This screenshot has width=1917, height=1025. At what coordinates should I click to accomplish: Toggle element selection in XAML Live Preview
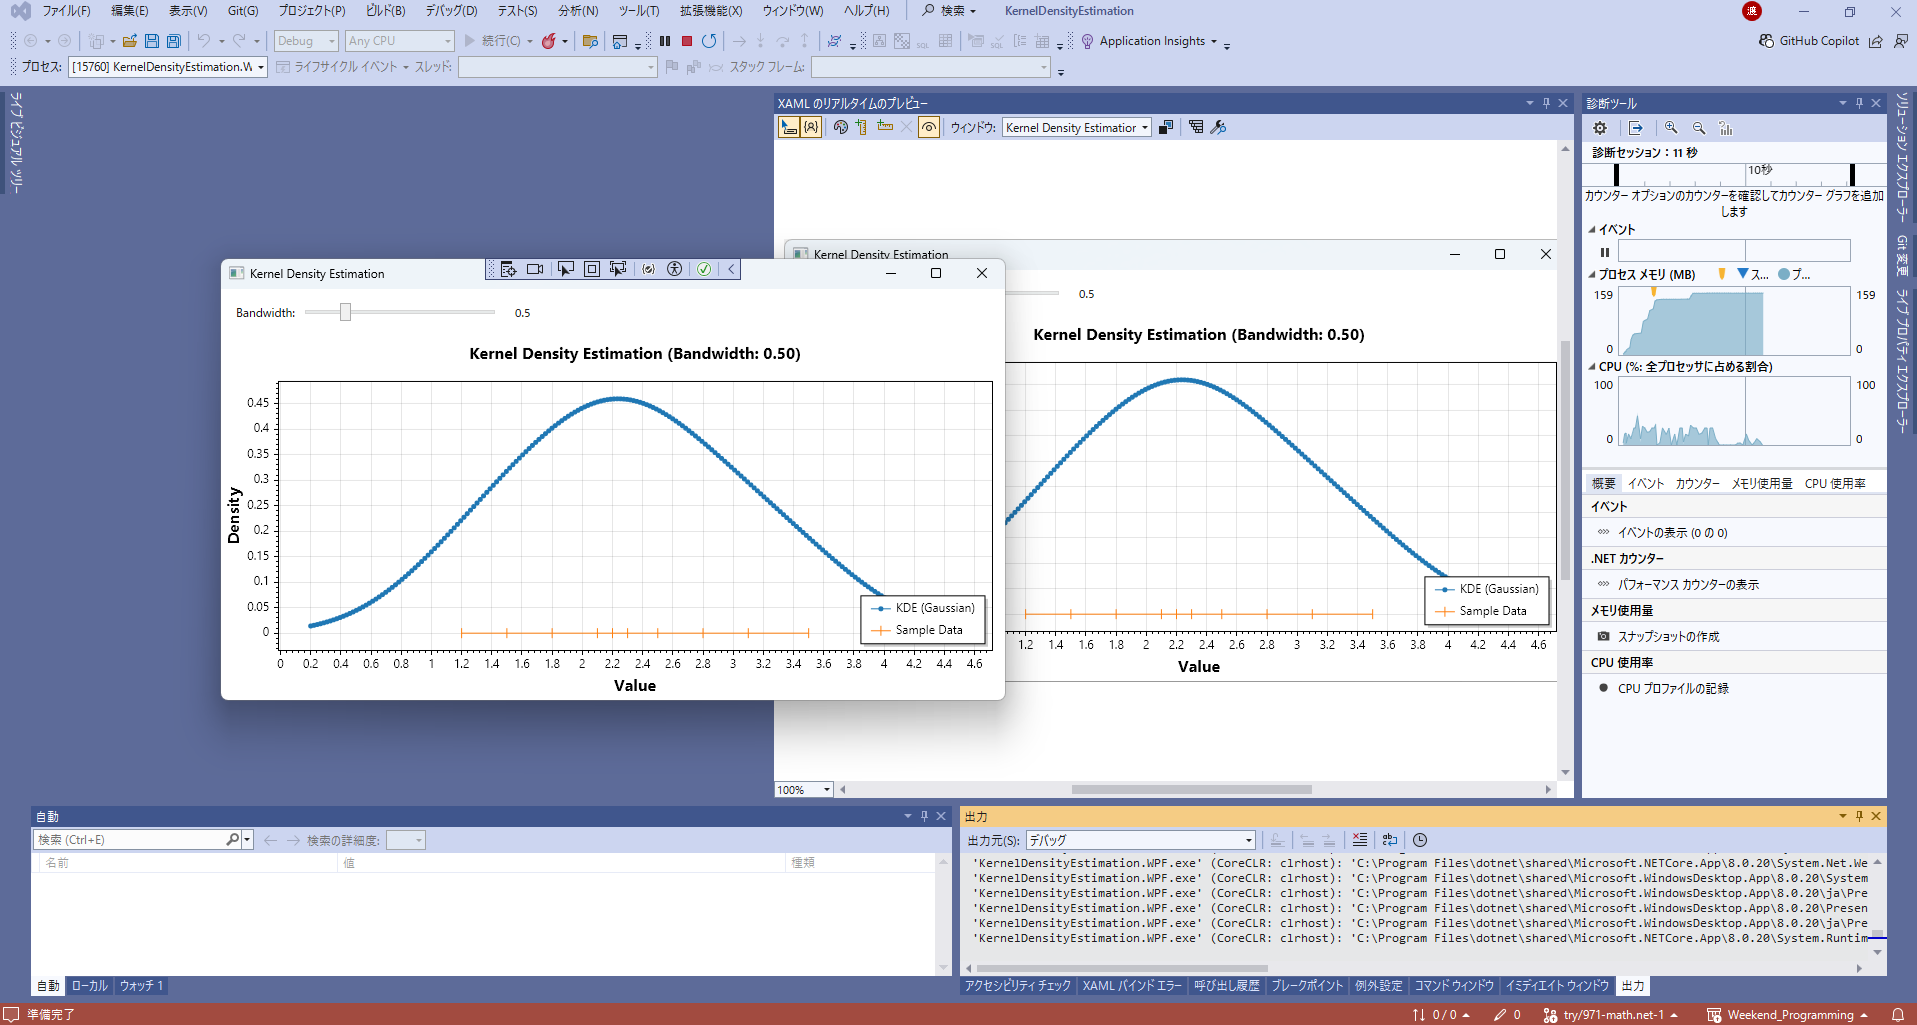coord(789,127)
